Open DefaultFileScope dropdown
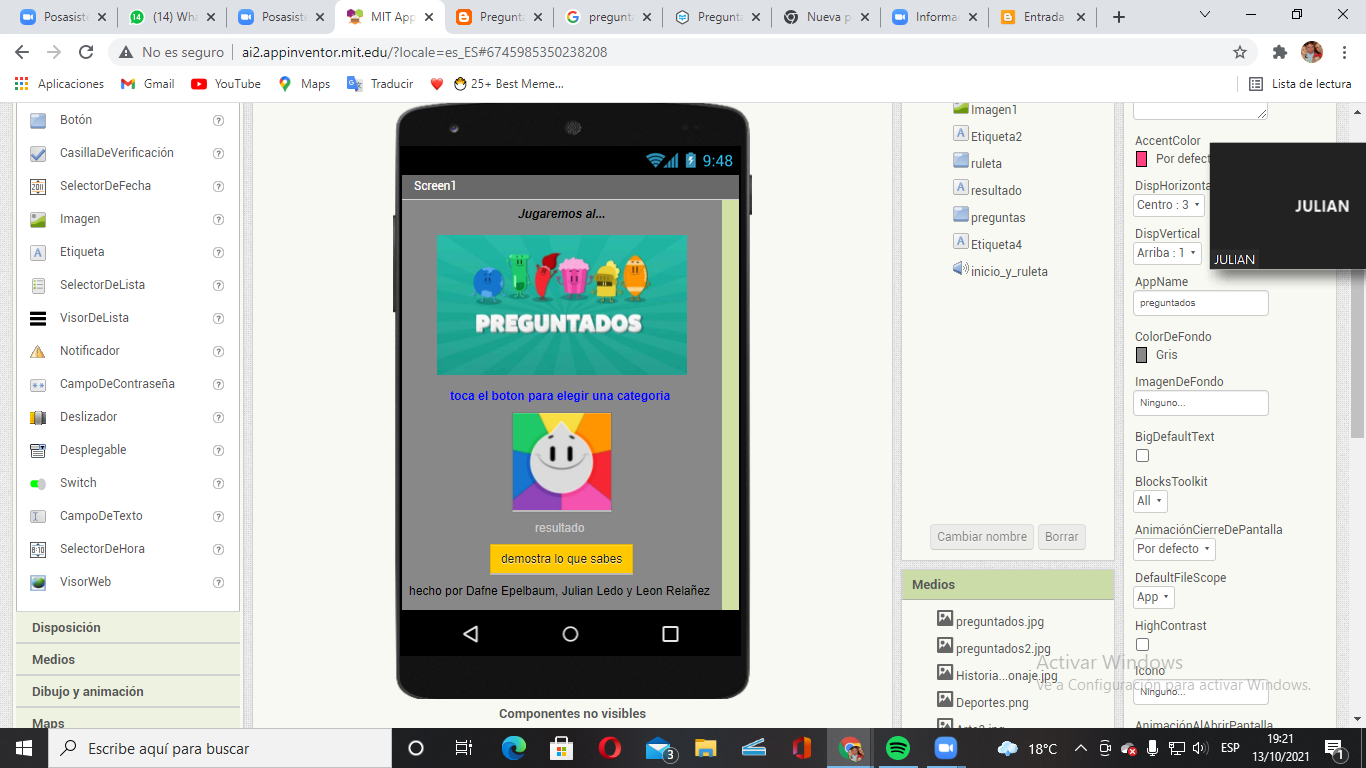The height and width of the screenshot is (768, 1366). coord(1153,597)
